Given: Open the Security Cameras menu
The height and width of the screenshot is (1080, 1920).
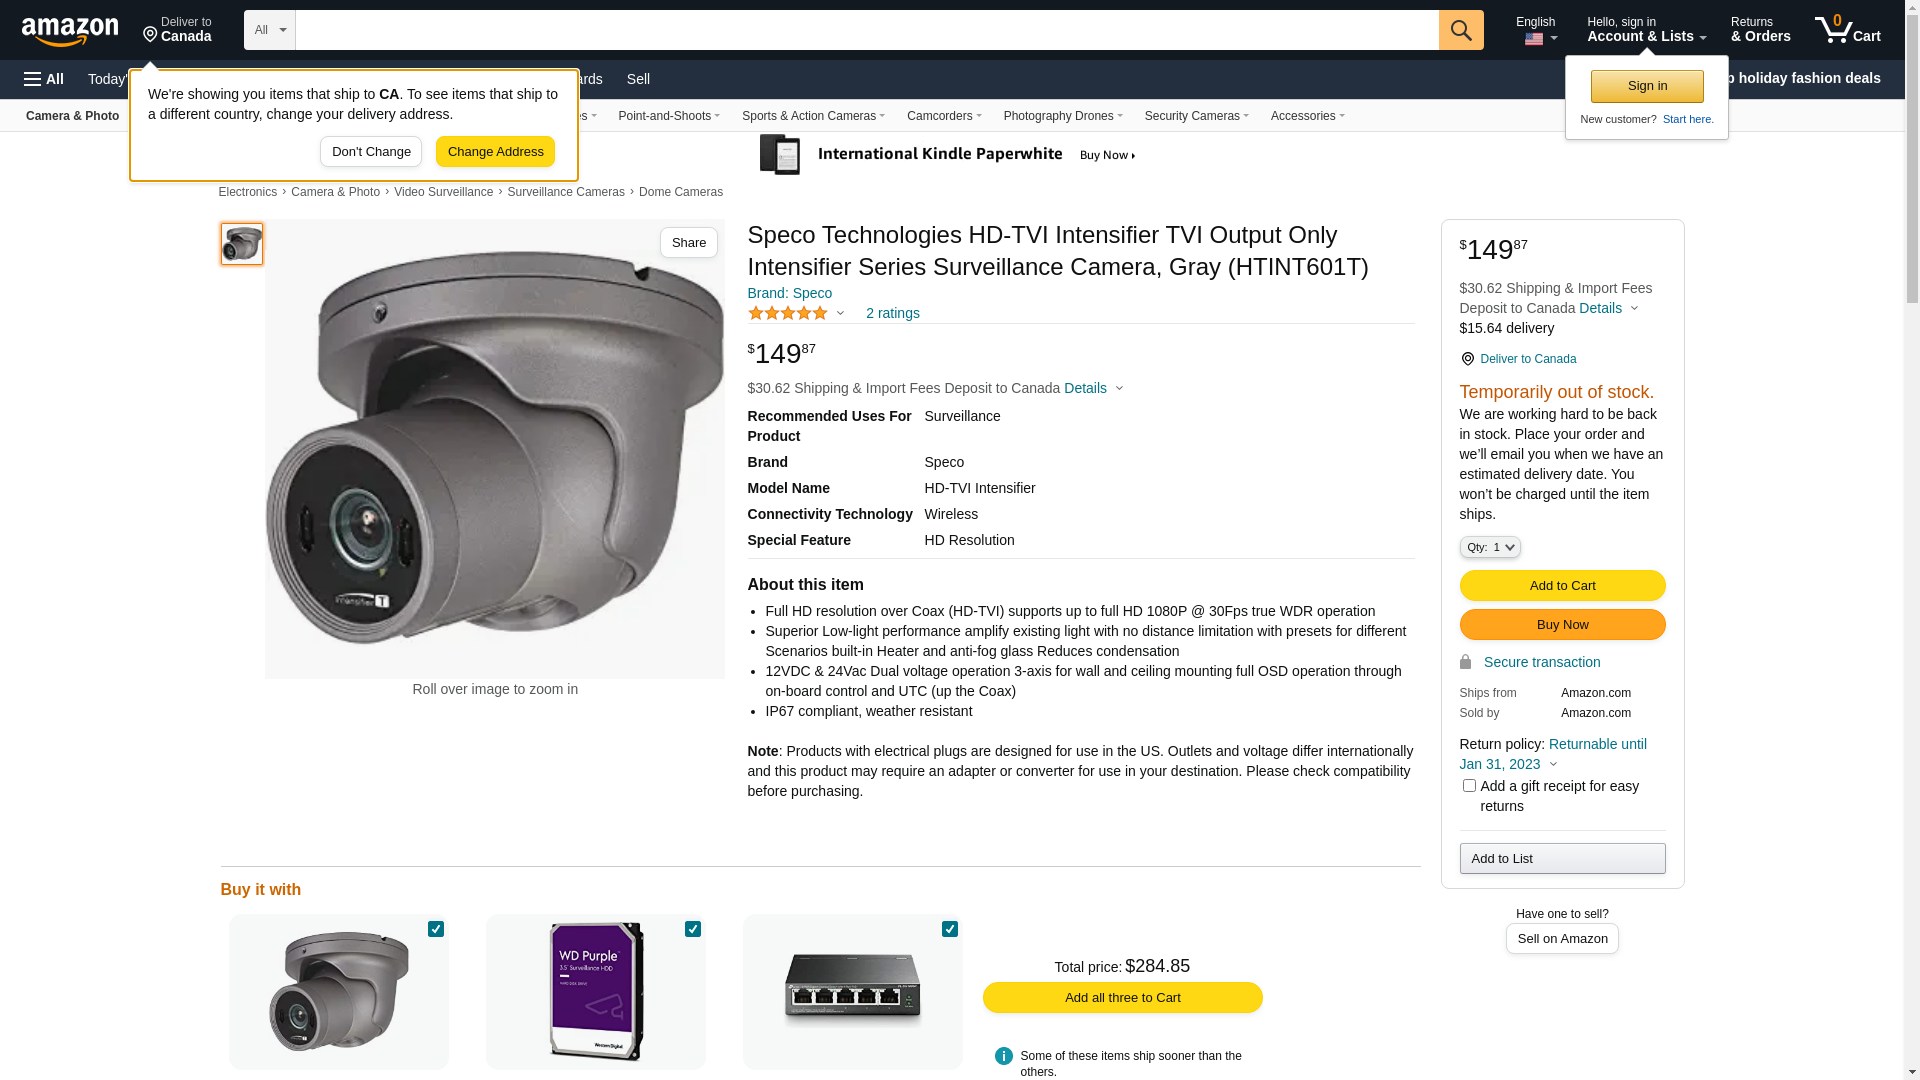Looking at the screenshot, I should click(x=1196, y=116).
